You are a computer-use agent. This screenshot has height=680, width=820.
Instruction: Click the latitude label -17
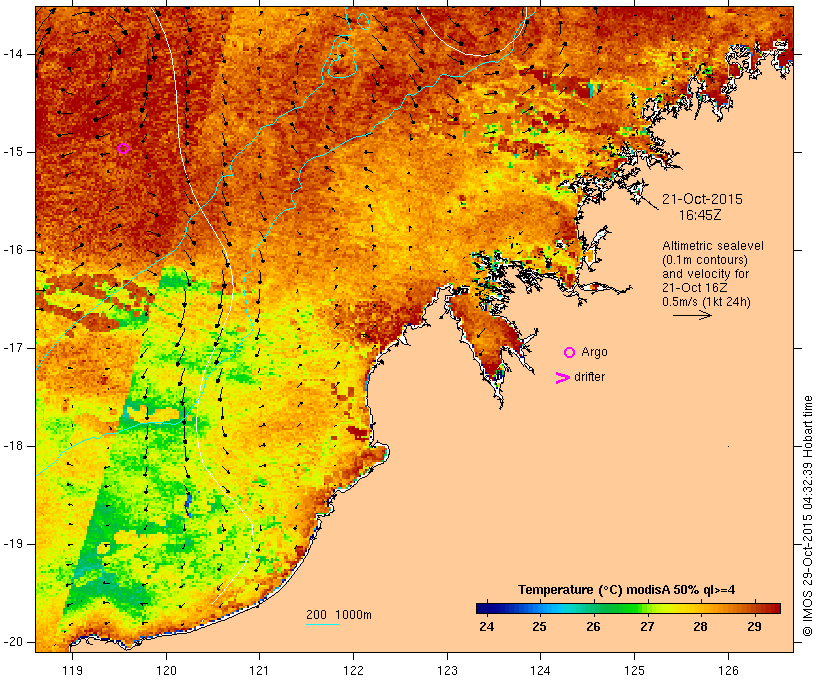[12, 348]
